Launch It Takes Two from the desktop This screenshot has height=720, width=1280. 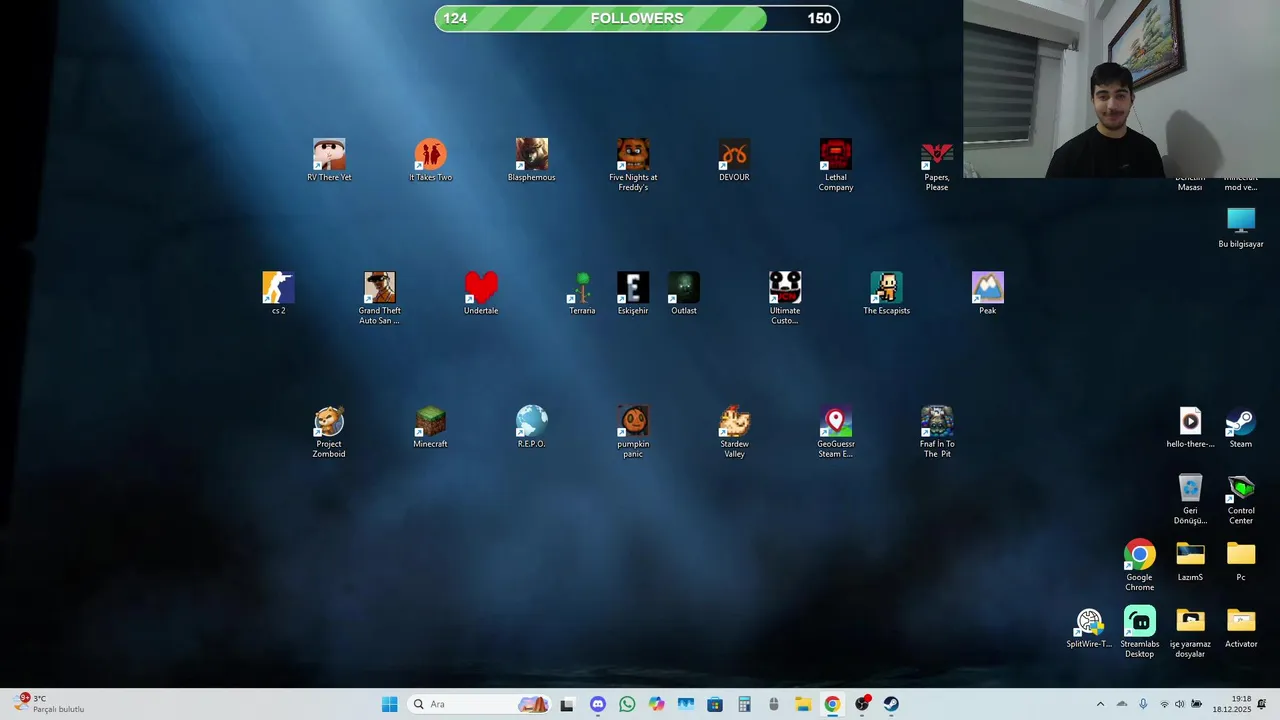click(430, 160)
